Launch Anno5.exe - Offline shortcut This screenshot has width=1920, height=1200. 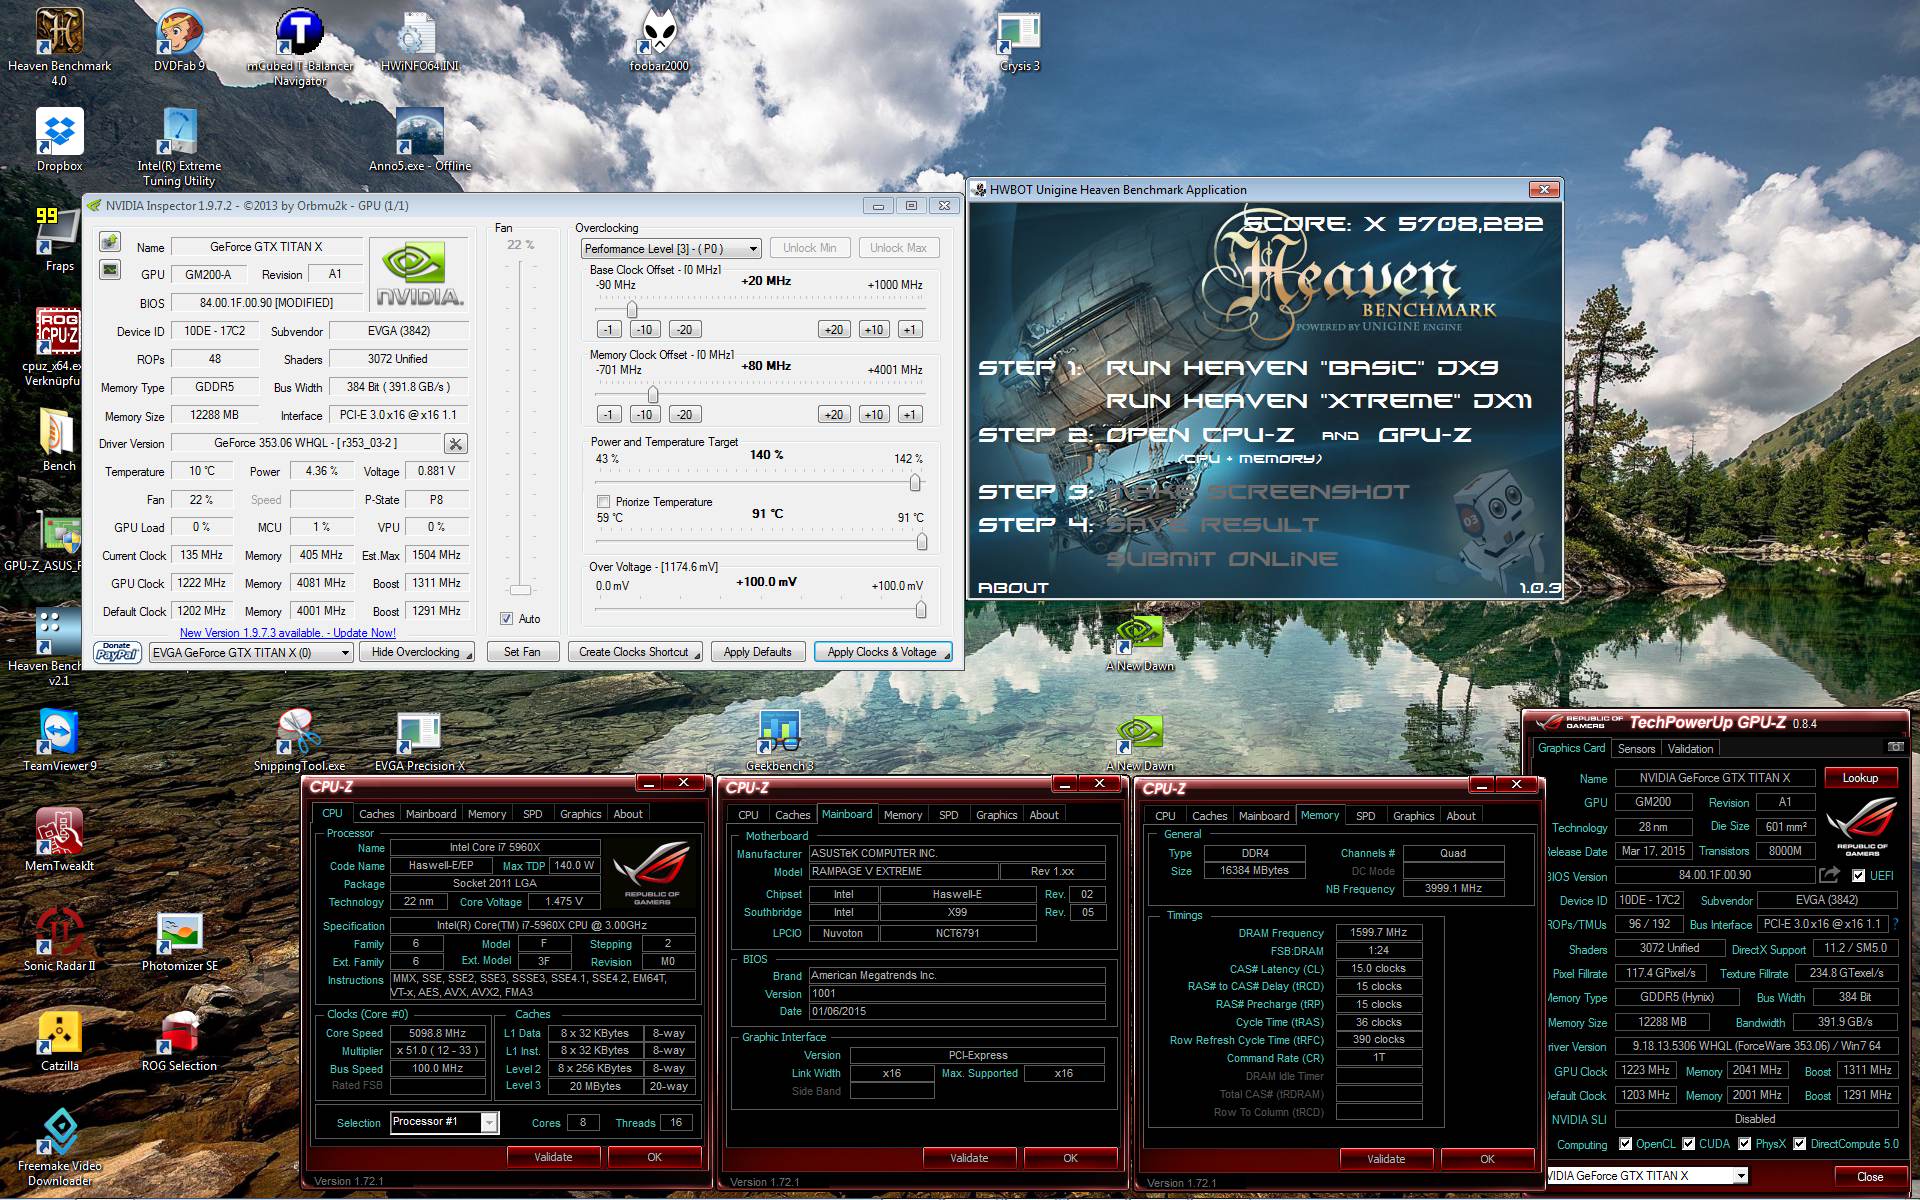click(419, 140)
